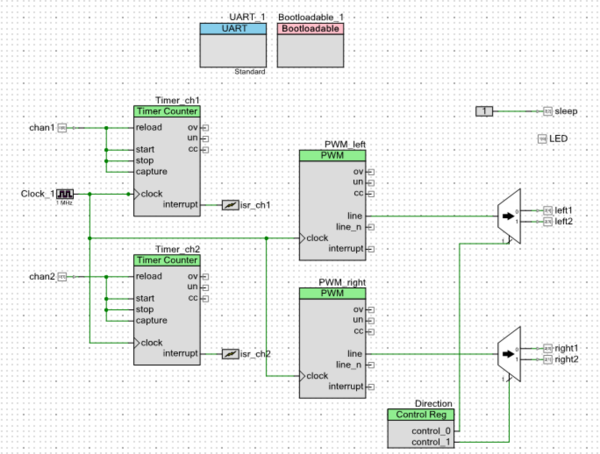Select the Bootloadable component header
Viewport: 600px width, 454px height.
(x=310, y=29)
